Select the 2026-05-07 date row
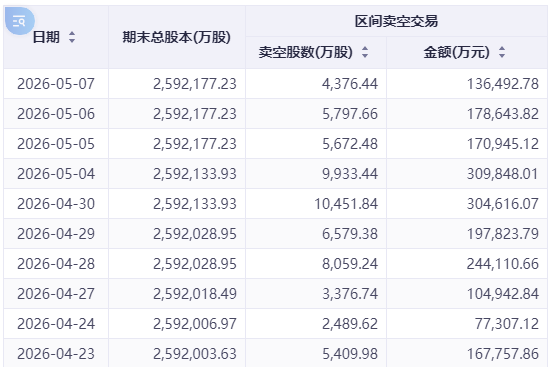 pos(275,84)
